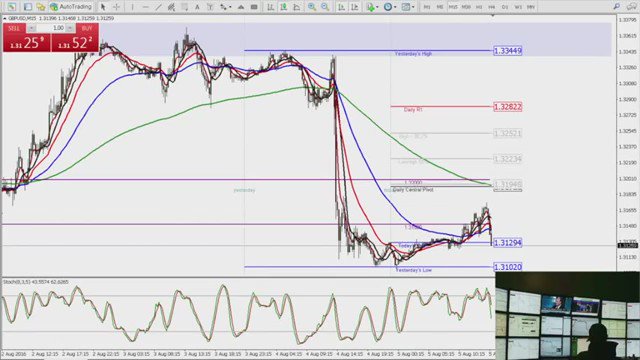
Task: Switch chart to line chart
Action: click(x=296, y=7)
